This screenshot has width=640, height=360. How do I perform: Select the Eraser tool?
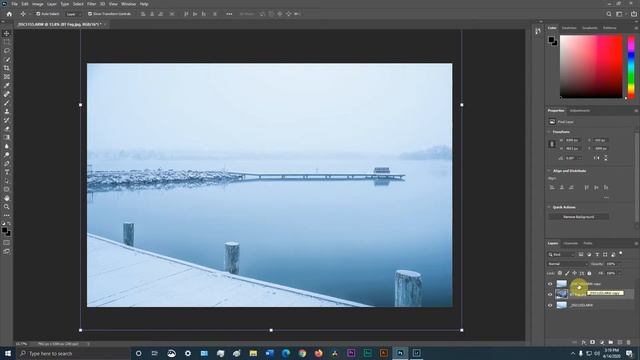pyautogui.click(x=7, y=129)
